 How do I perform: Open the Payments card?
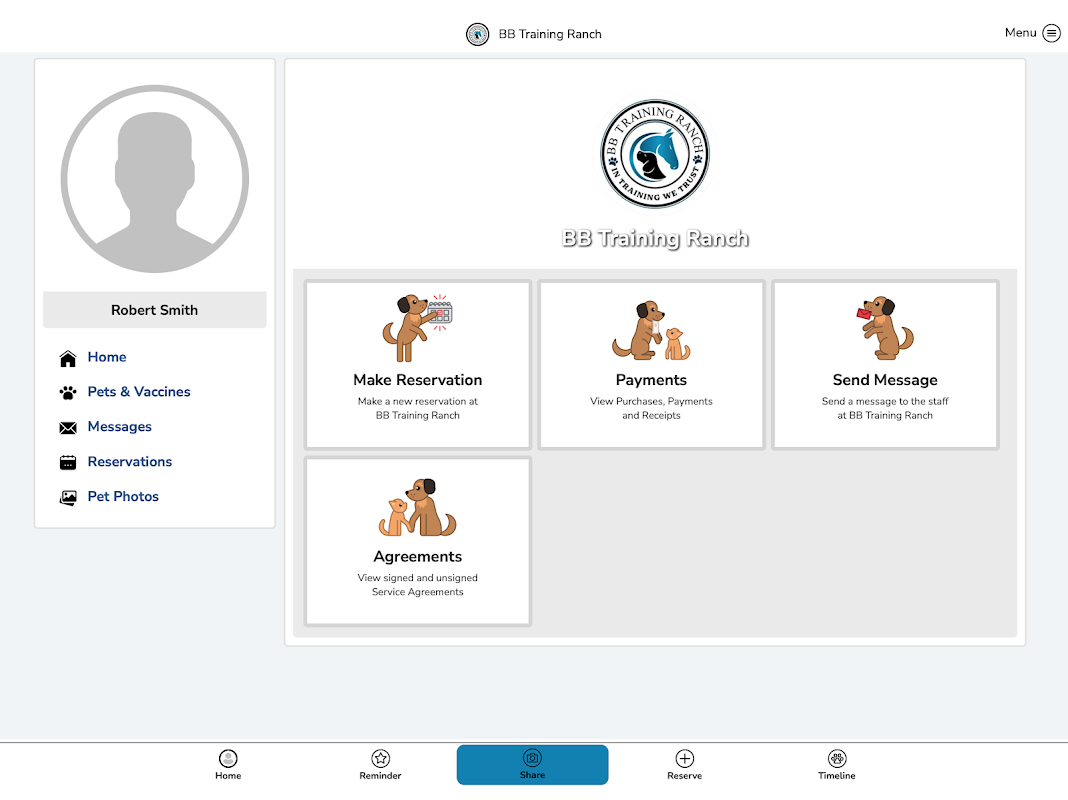(x=651, y=364)
